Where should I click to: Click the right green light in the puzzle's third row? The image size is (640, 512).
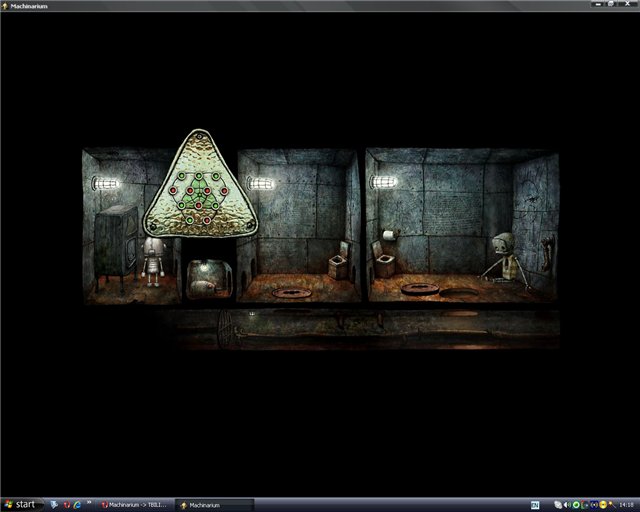pos(216,205)
